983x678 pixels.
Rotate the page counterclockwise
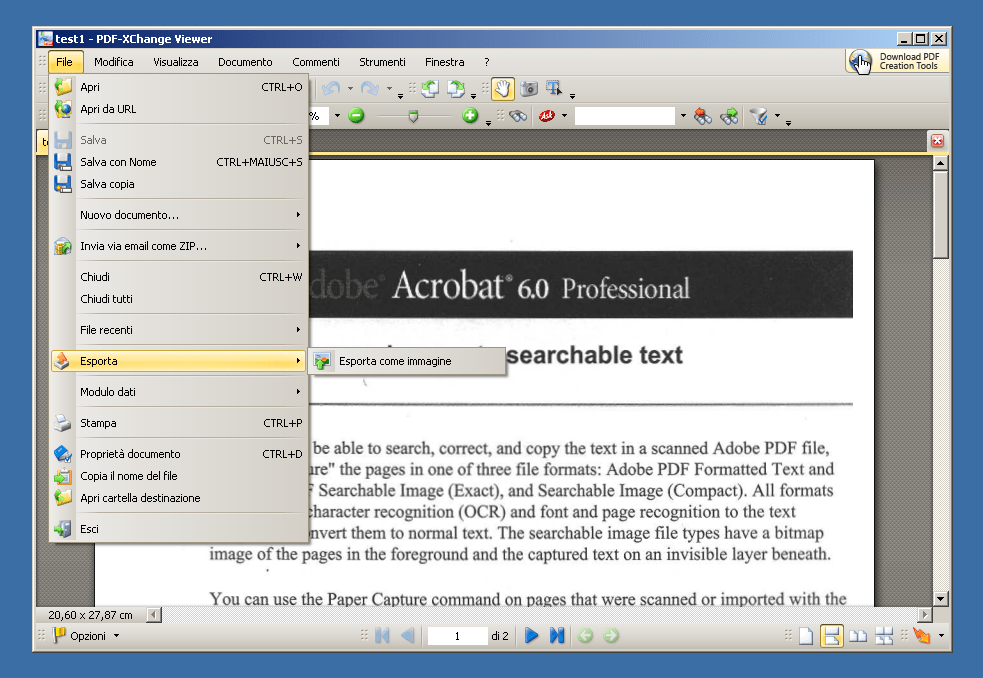[x=428, y=88]
